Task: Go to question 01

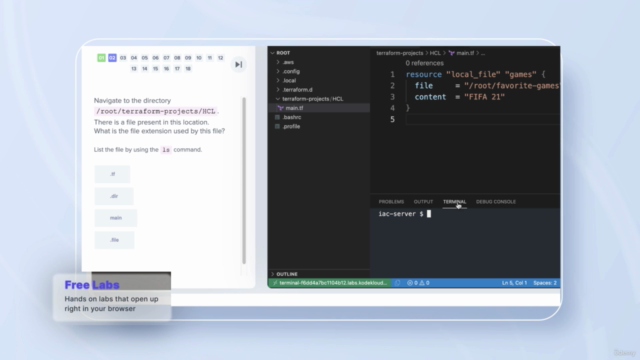Action: pos(101,58)
